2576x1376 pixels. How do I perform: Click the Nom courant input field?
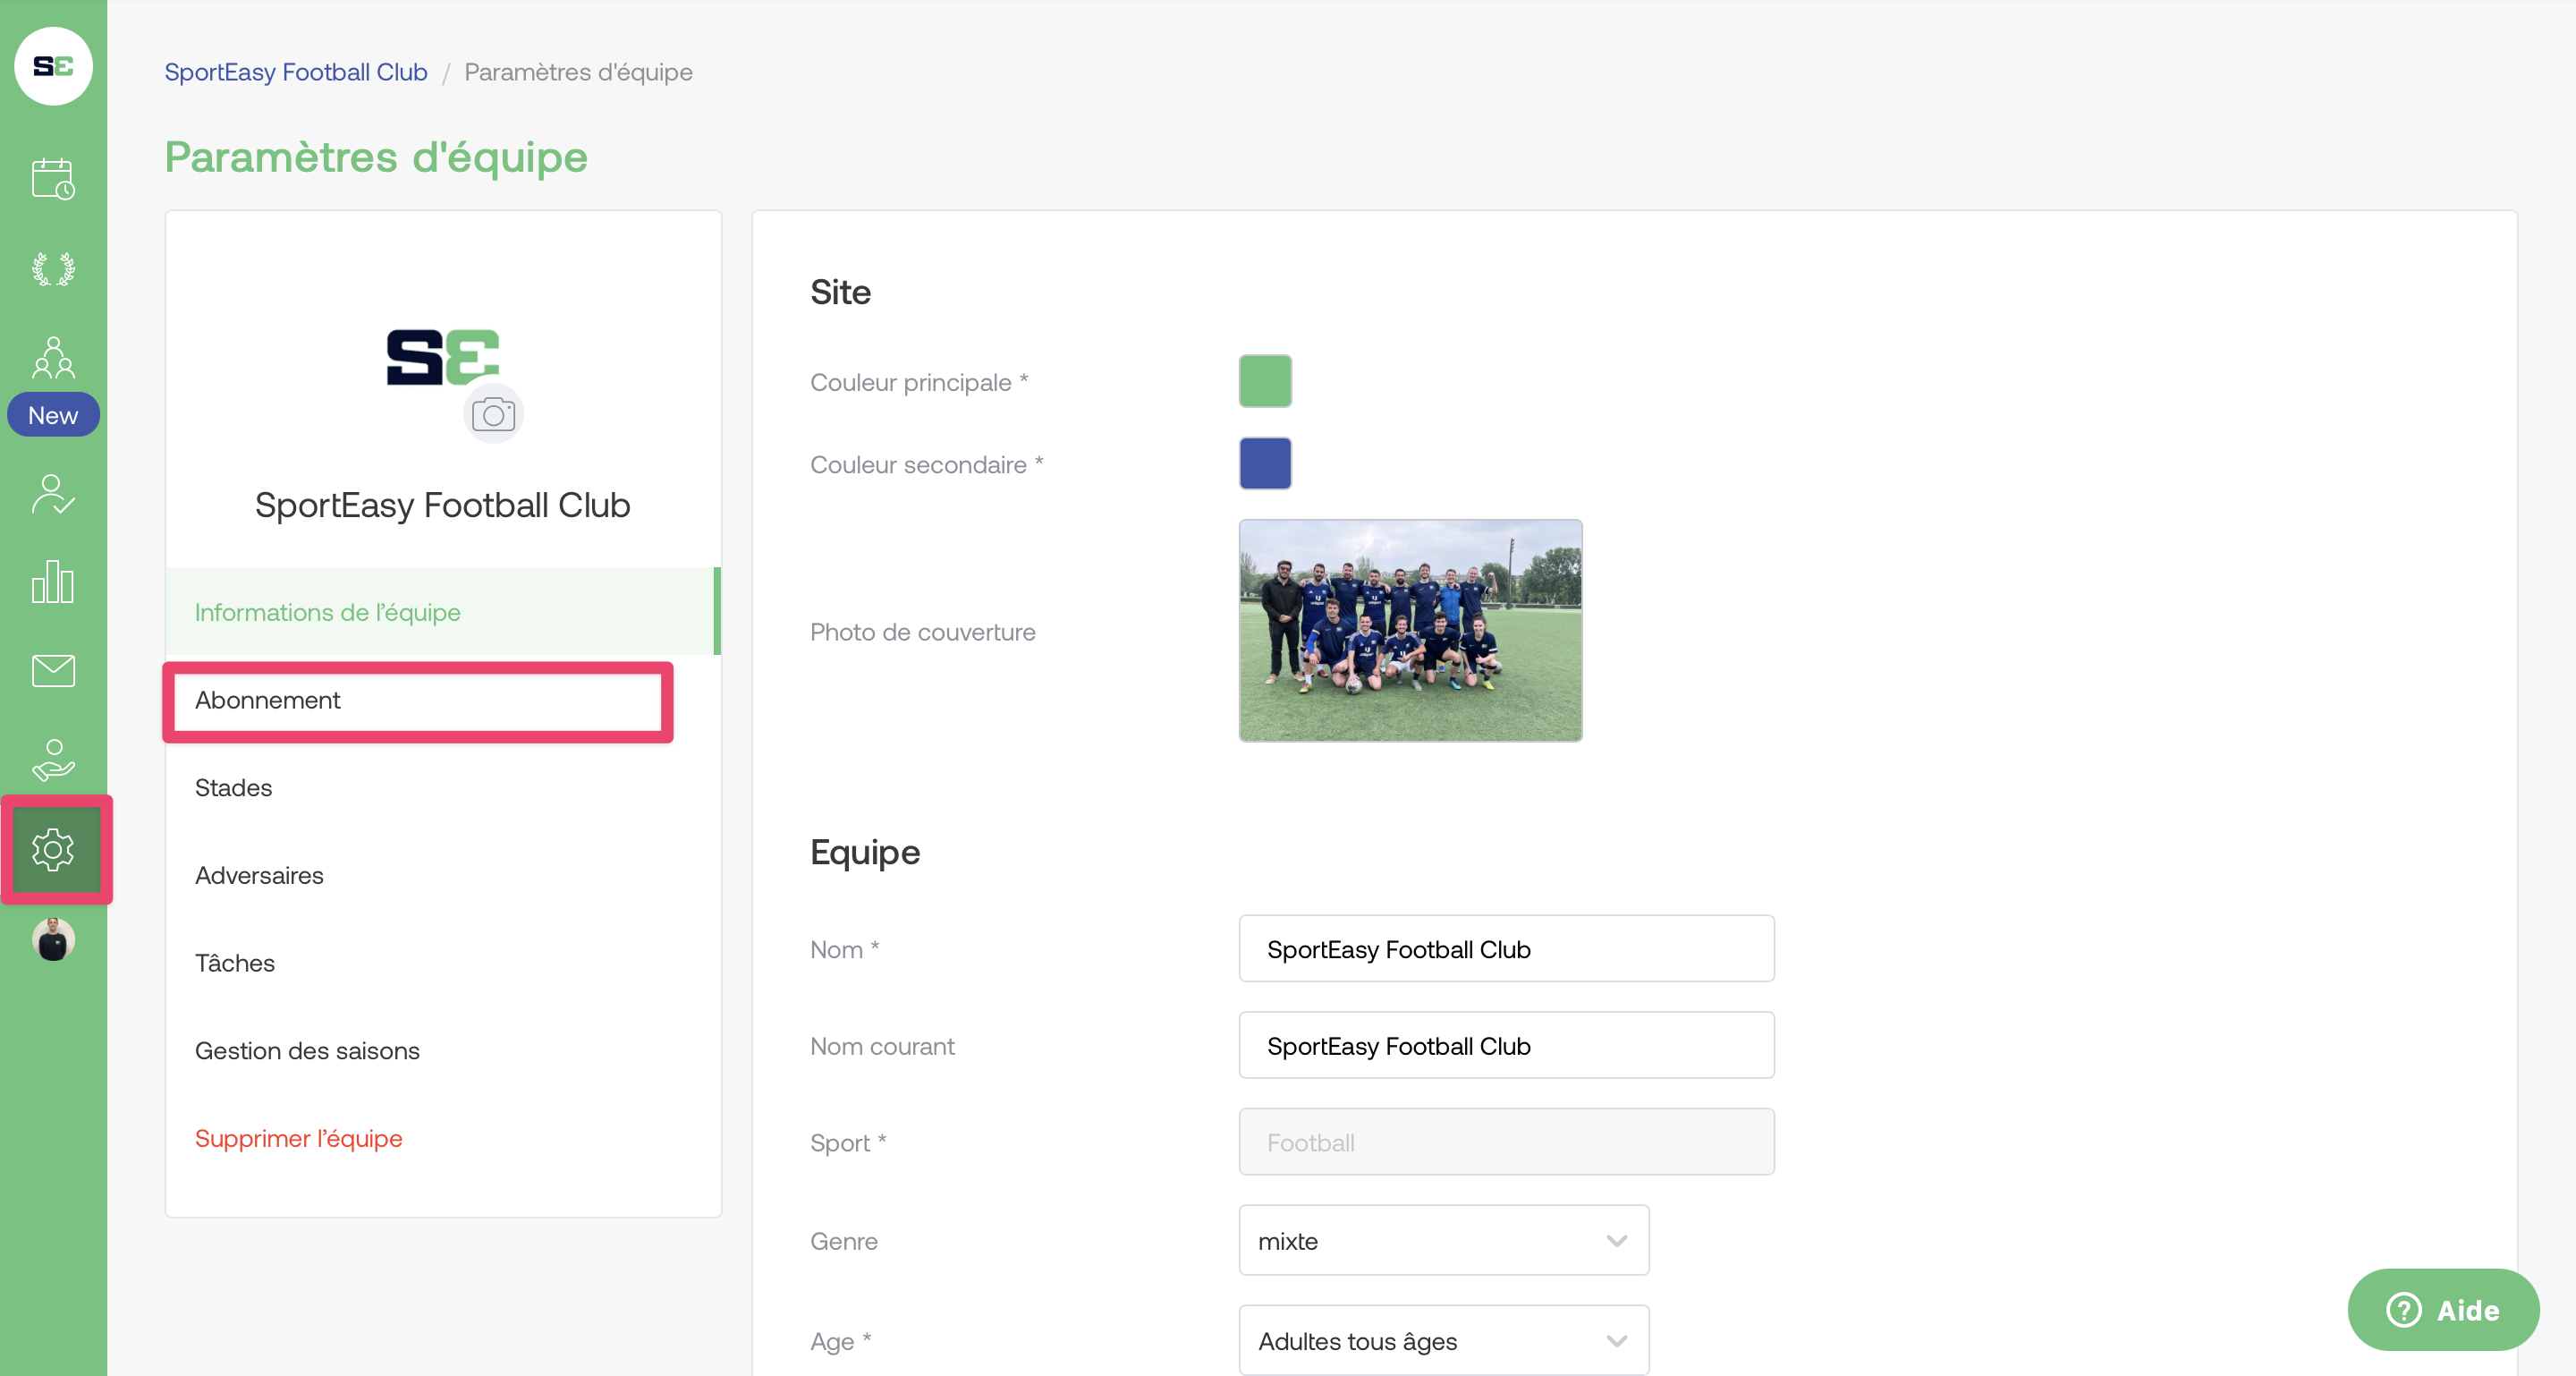click(x=1506, y=1045)
